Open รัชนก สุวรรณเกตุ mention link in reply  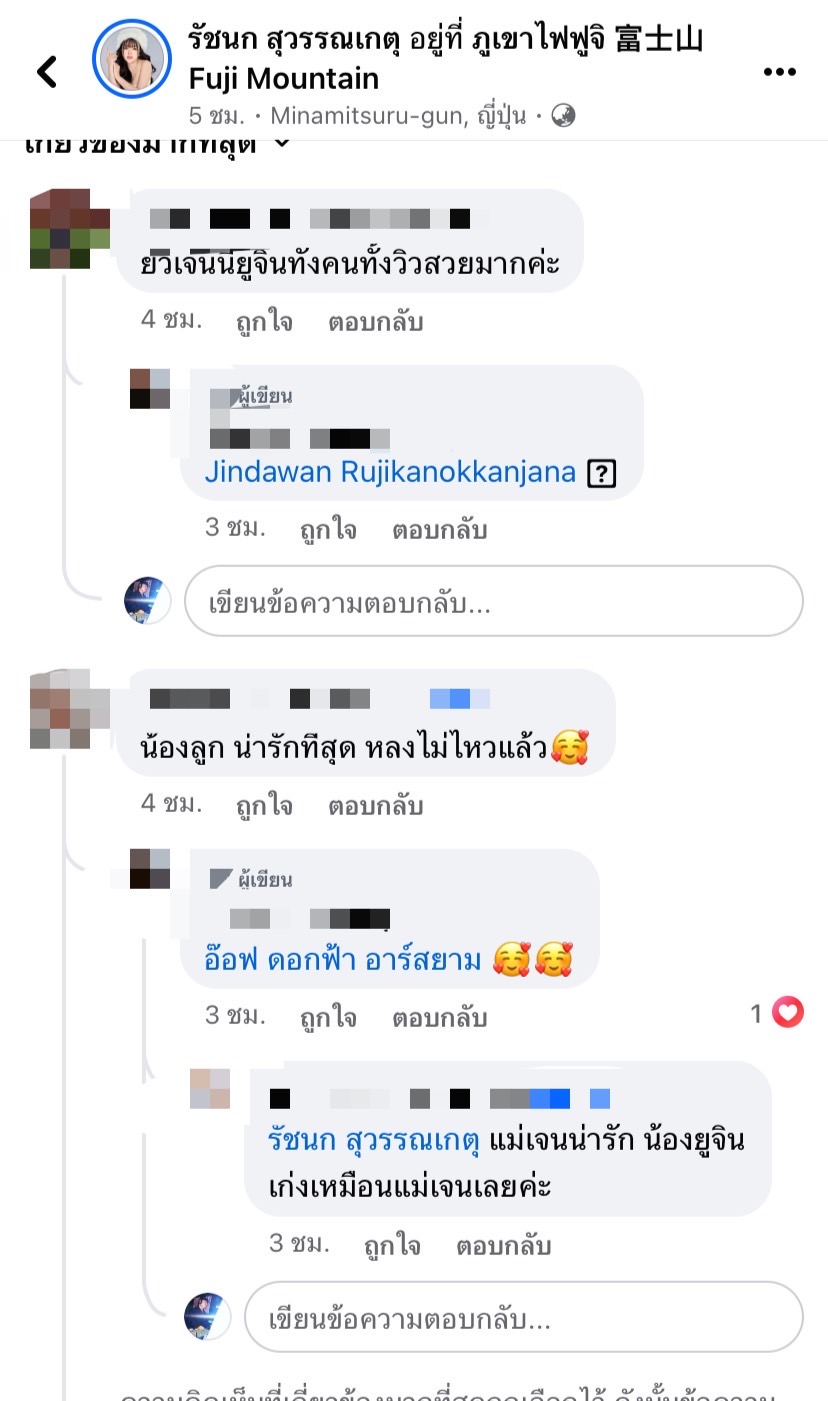[375, 1141]
